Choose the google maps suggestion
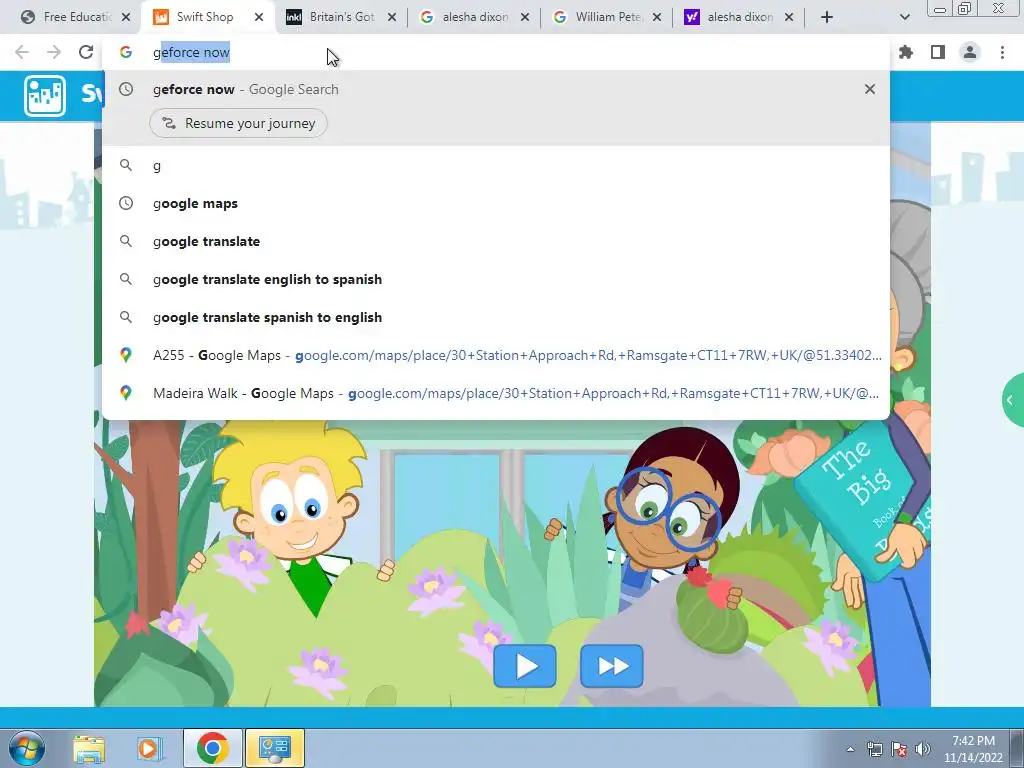 (496, 204)
